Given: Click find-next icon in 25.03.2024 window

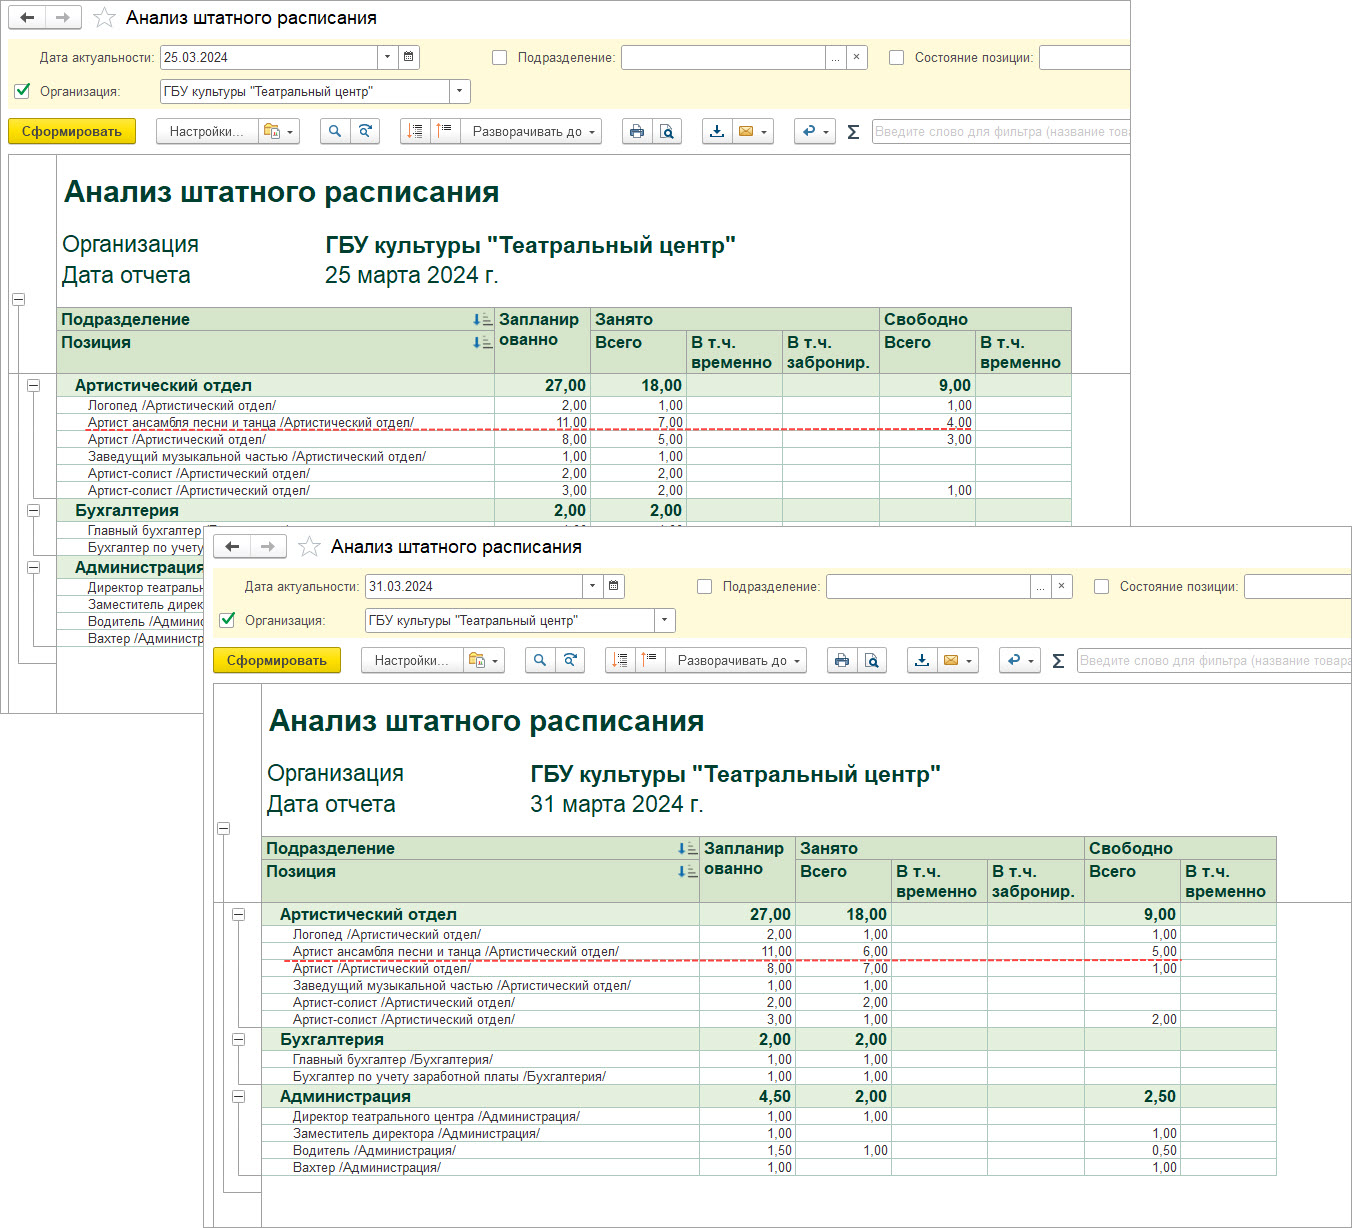Looking at the screenshot, I should [365, 131].
